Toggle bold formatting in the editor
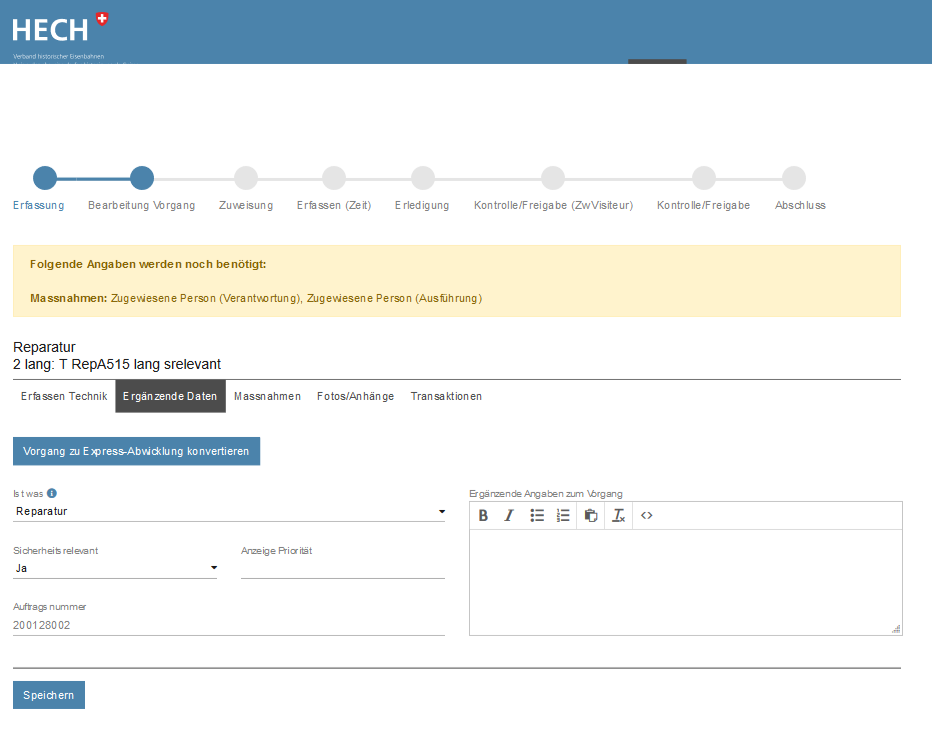 click(x=483, y=516)
